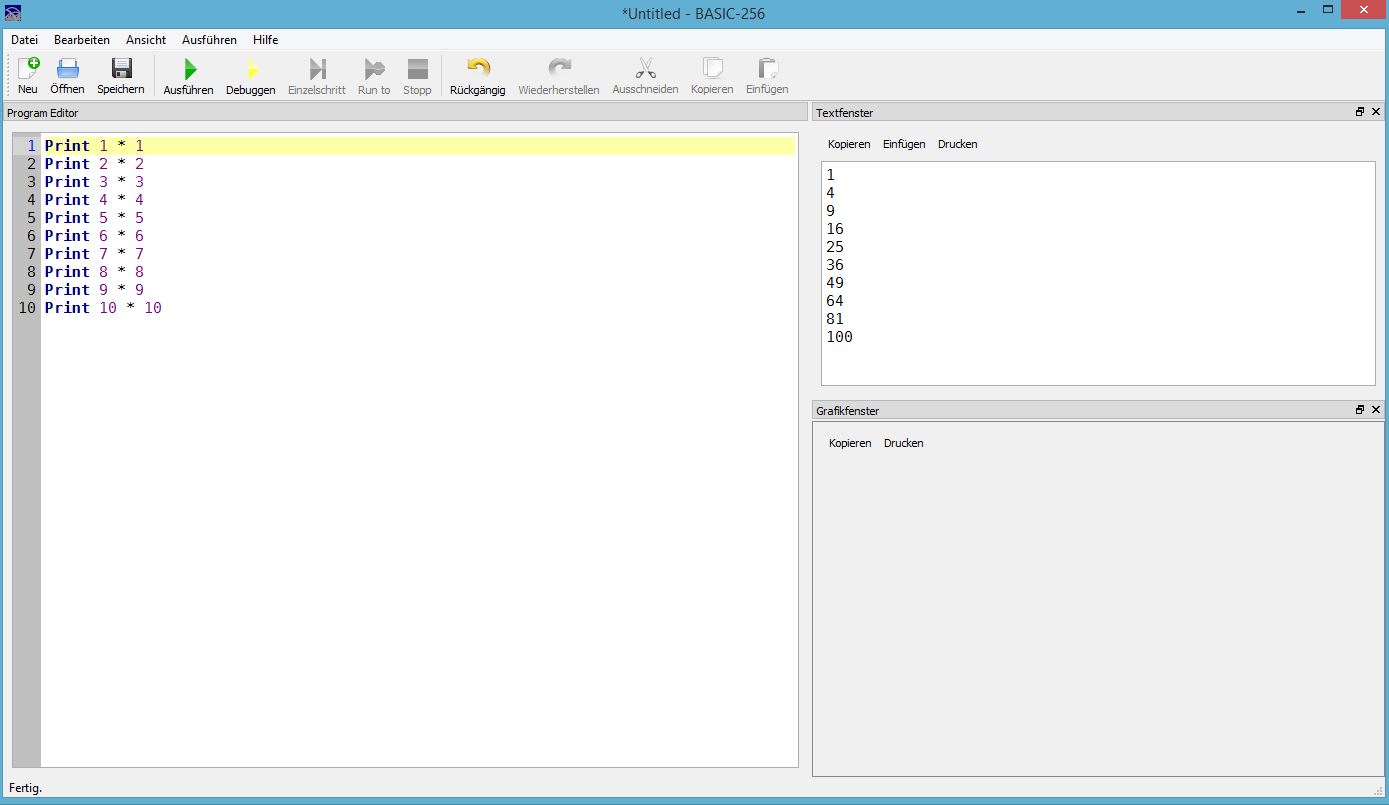Screen dimensions: 1389x805
Task: Click the Kopieren toolbar icon
Action: 712,69
